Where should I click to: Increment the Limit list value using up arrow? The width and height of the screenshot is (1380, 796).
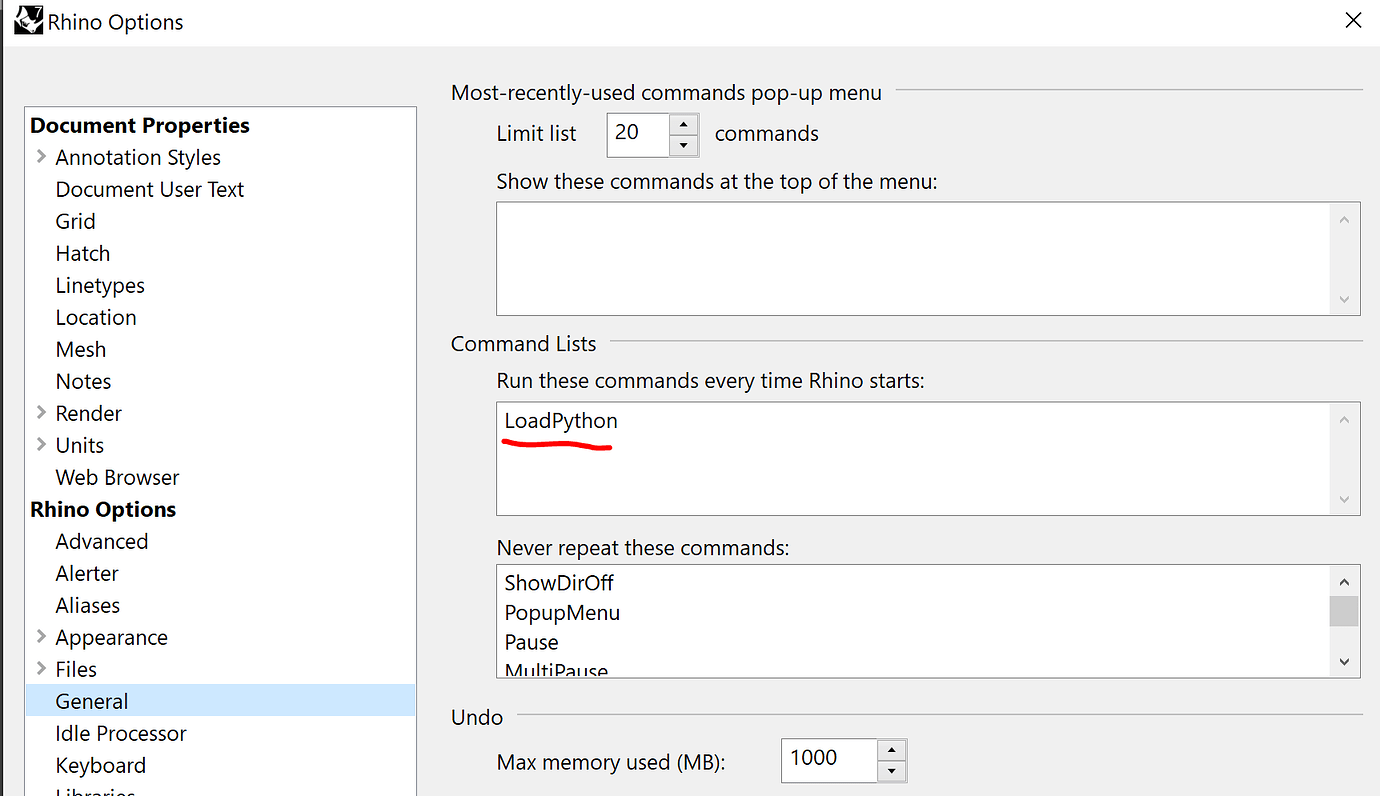(683, 124)
